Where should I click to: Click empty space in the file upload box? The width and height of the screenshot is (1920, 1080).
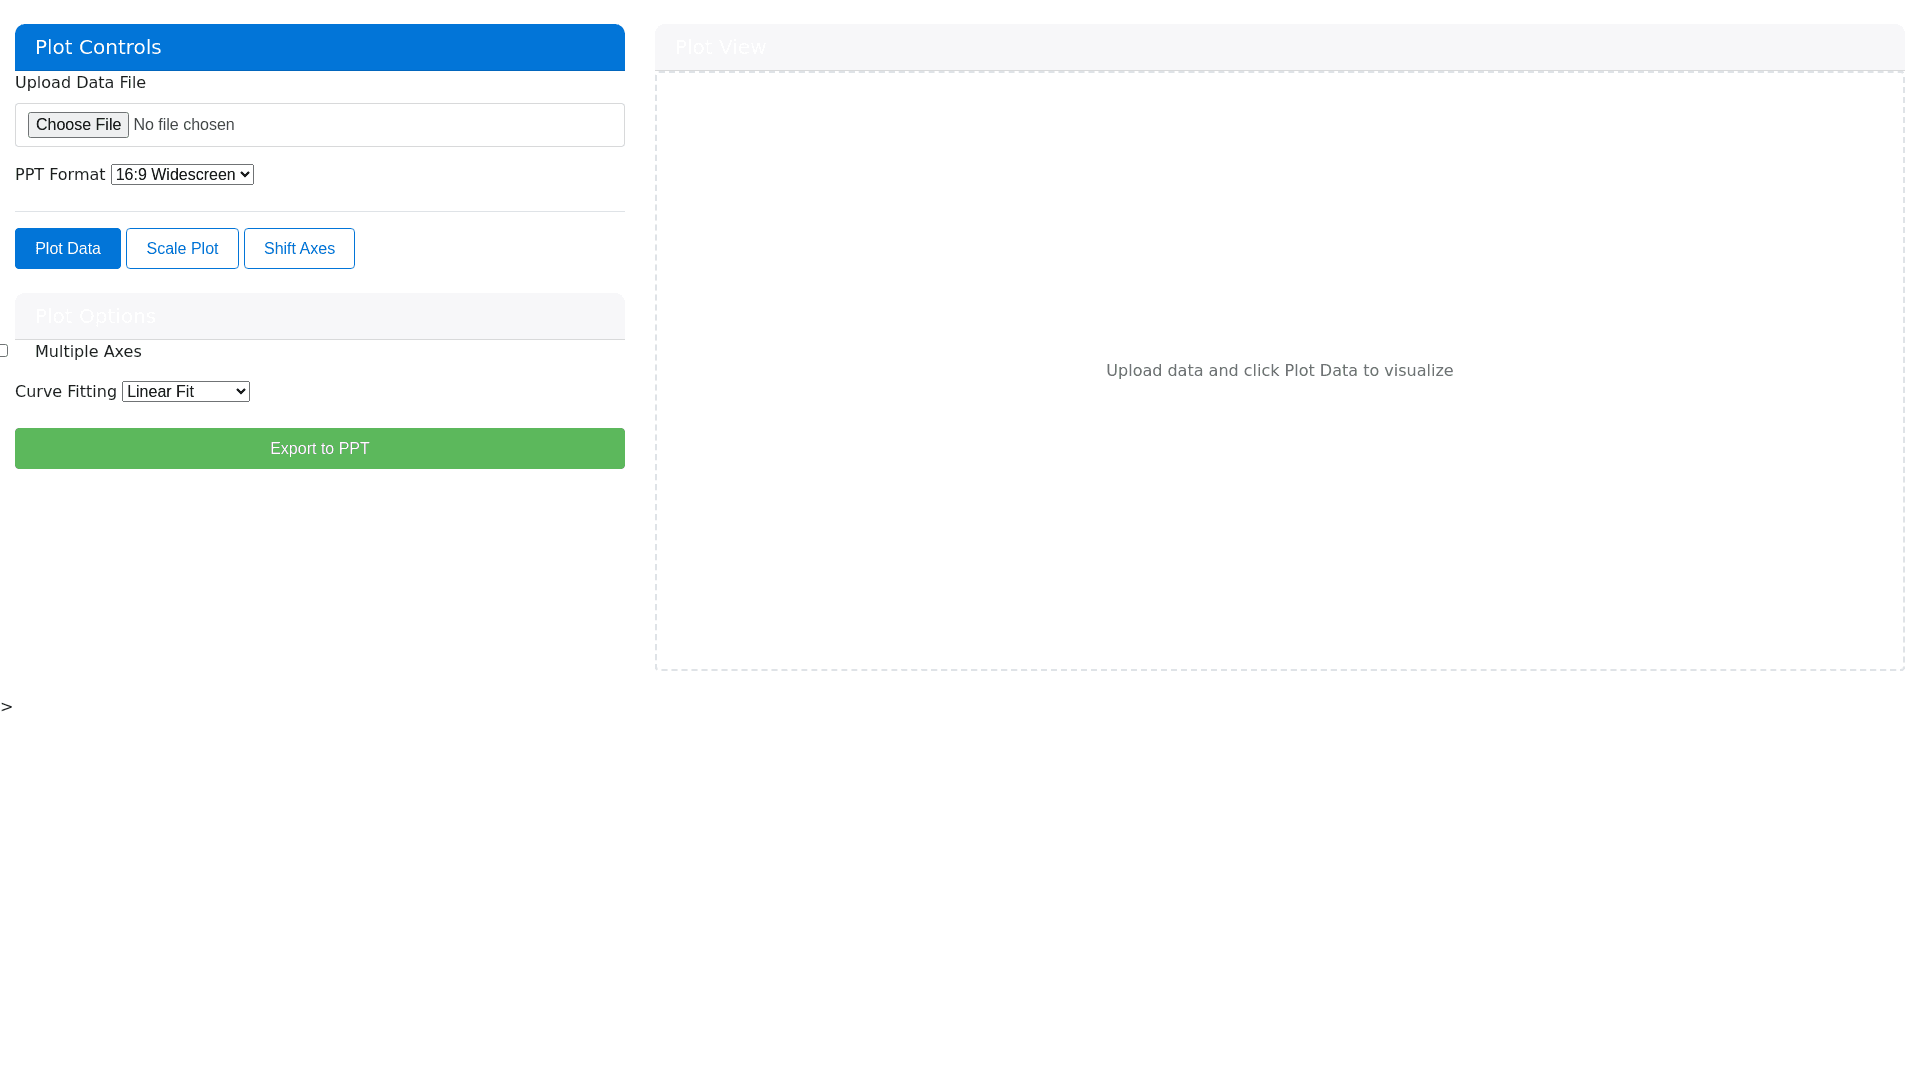coord(450,125)
